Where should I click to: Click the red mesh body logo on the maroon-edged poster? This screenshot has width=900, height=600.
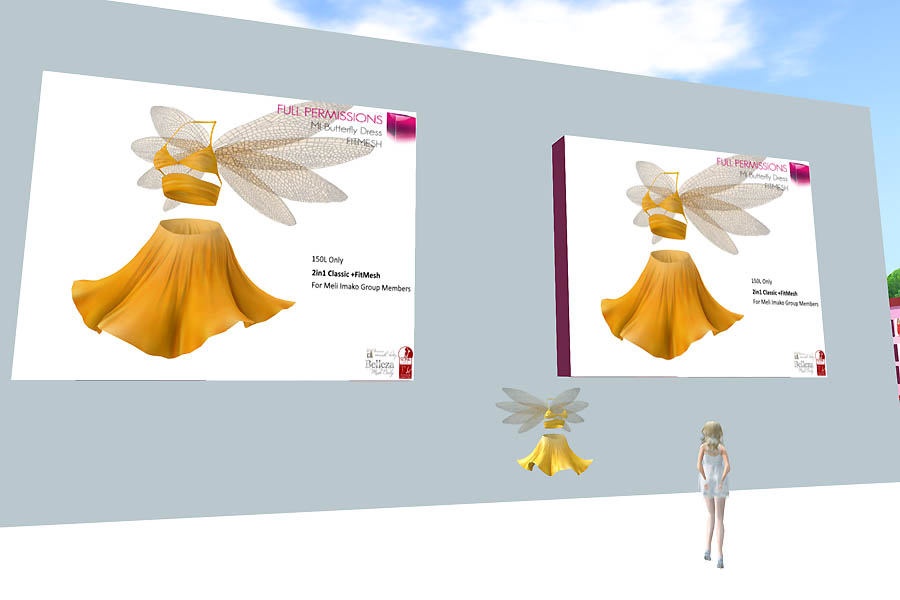point(821,363)
